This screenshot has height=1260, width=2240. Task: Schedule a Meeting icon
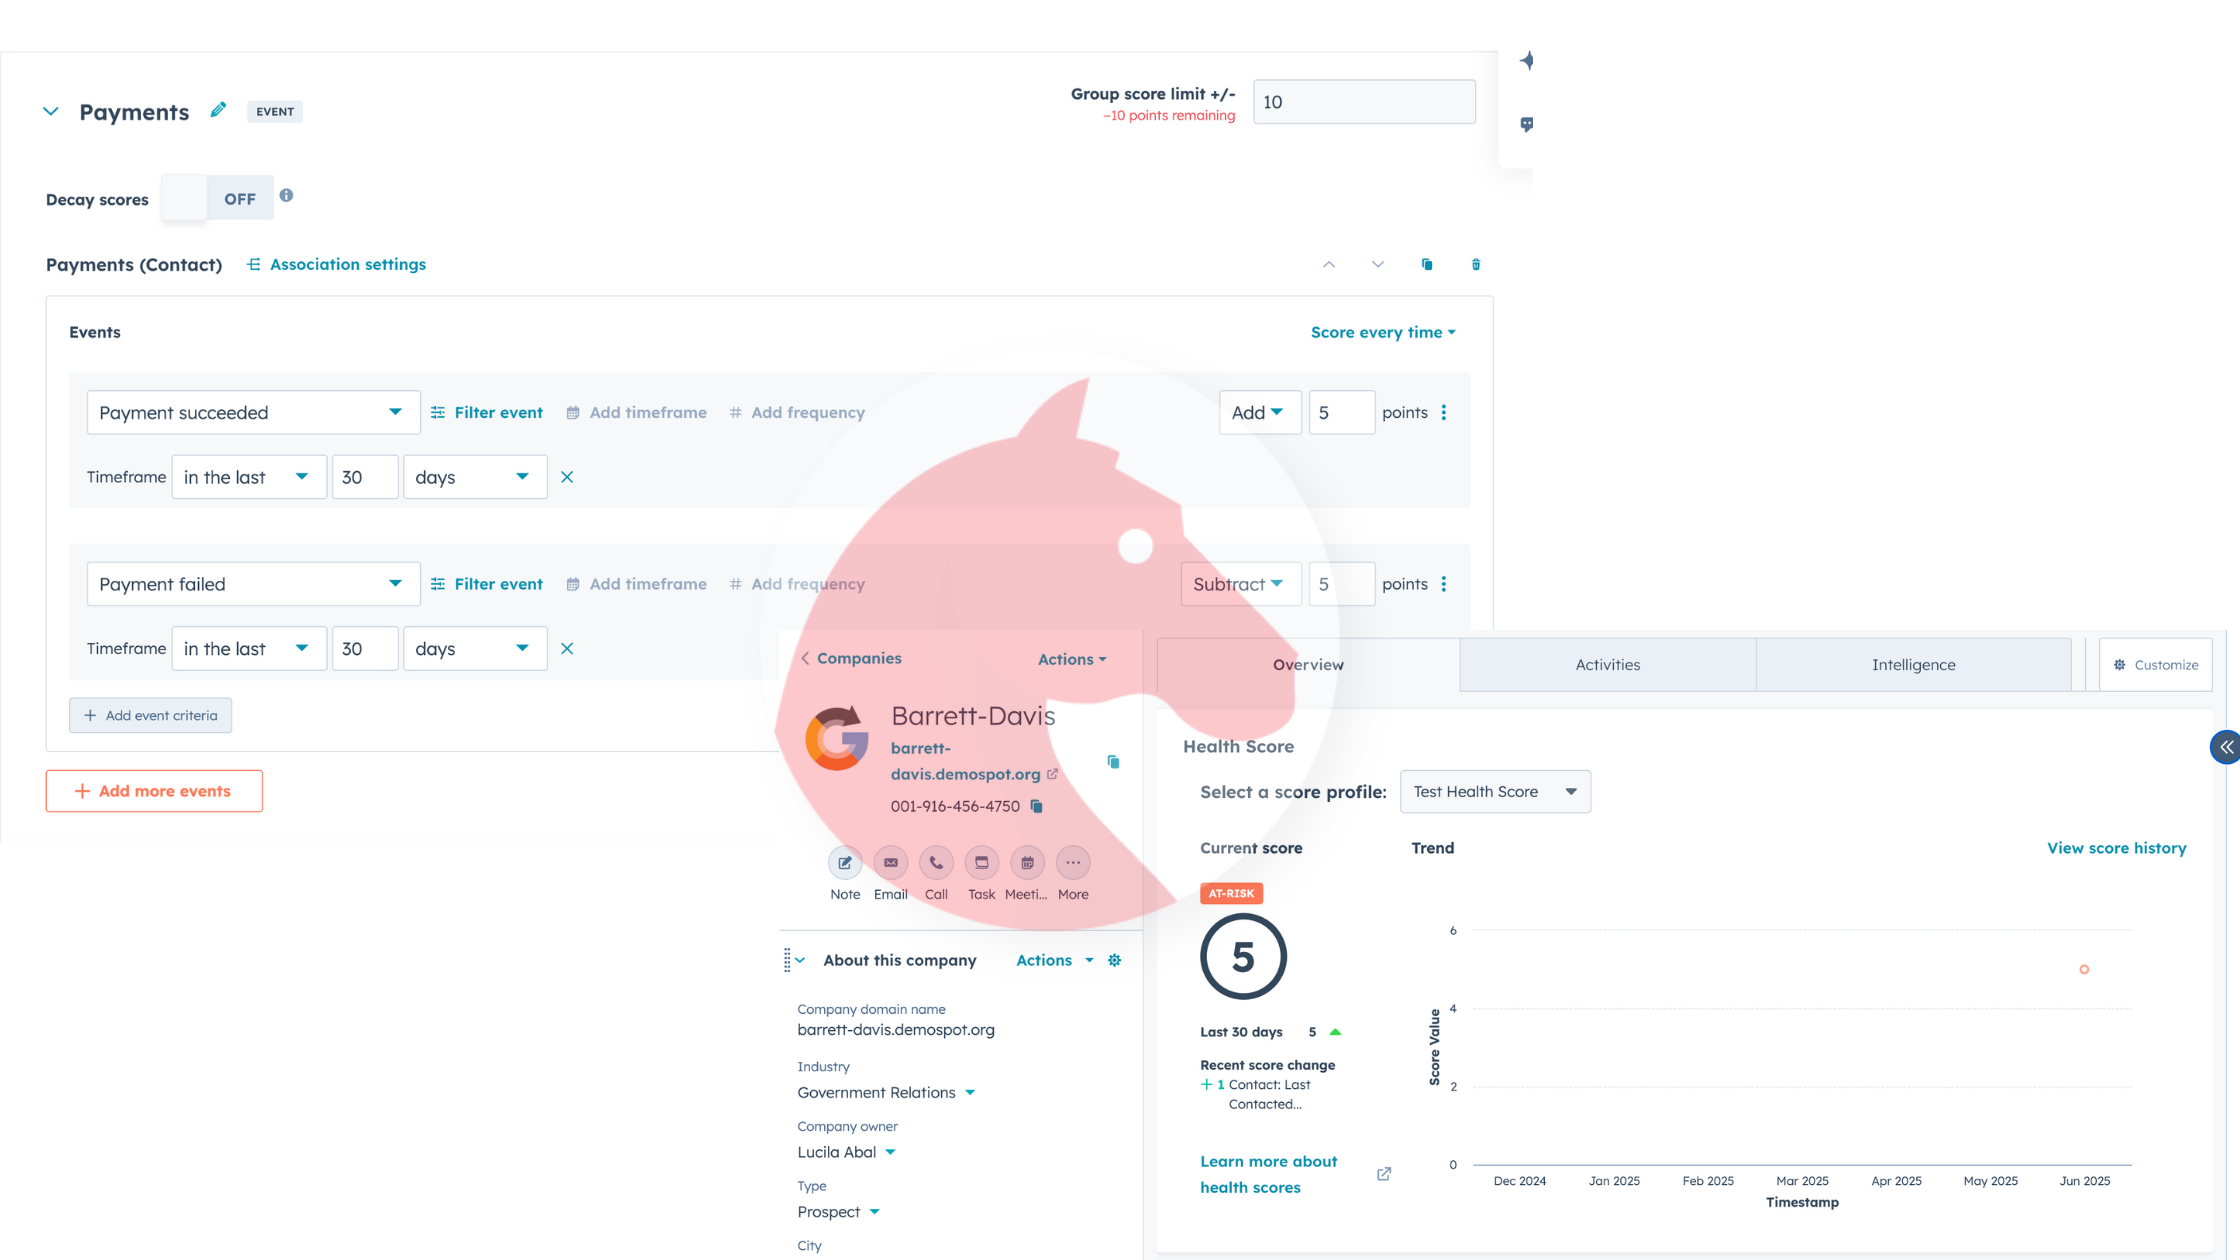point(1027,863)
